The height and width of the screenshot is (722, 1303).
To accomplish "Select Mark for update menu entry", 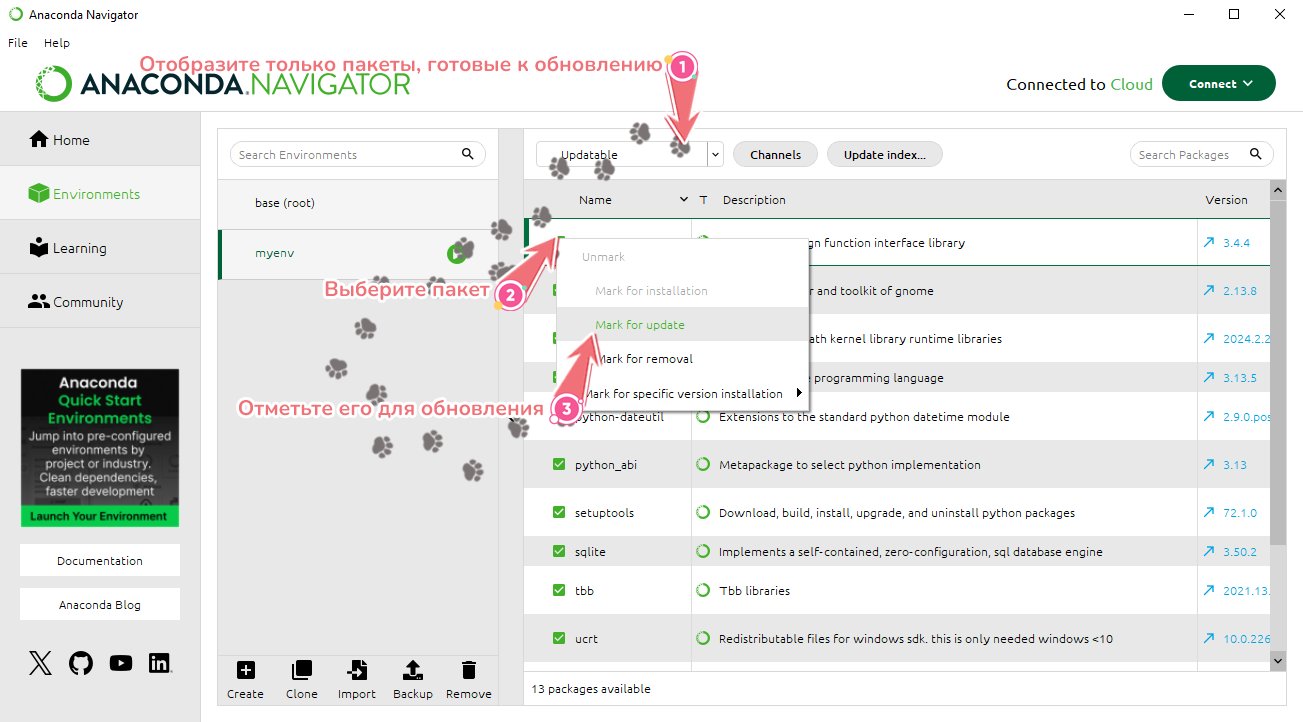I will (x=640, y=325).
